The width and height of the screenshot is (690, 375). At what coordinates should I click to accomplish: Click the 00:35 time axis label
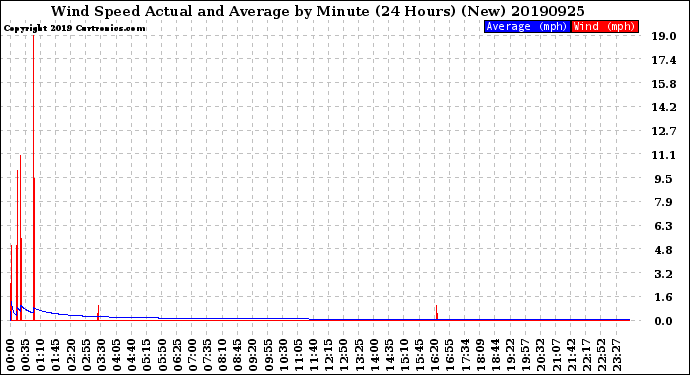point(26,355)
